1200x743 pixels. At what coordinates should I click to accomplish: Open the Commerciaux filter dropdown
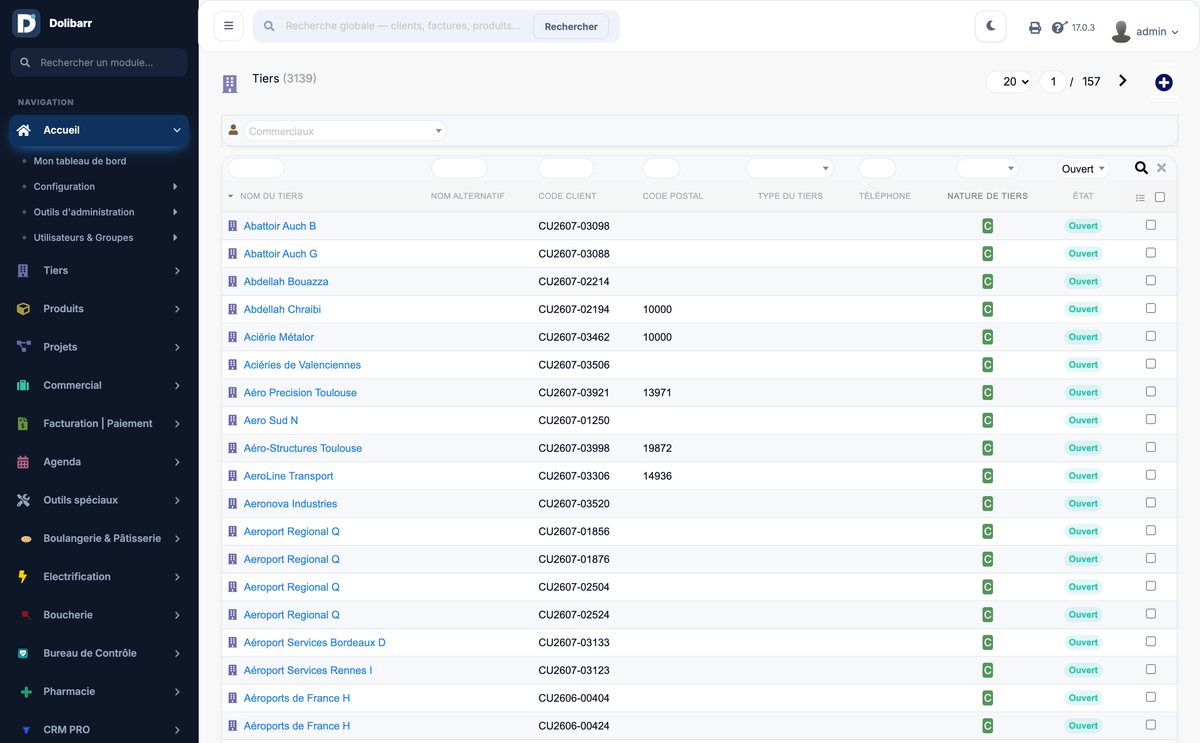345,131
